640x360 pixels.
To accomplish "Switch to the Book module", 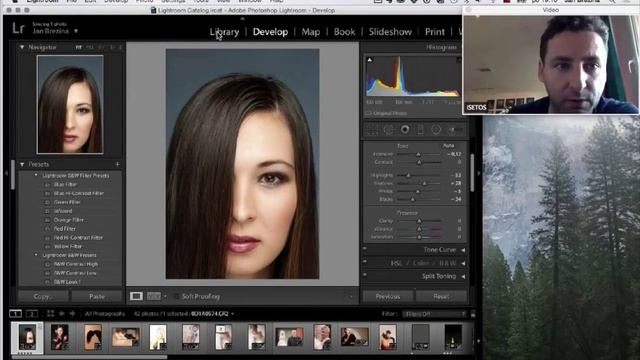I will pyautogui.click(x=344, y=32).
